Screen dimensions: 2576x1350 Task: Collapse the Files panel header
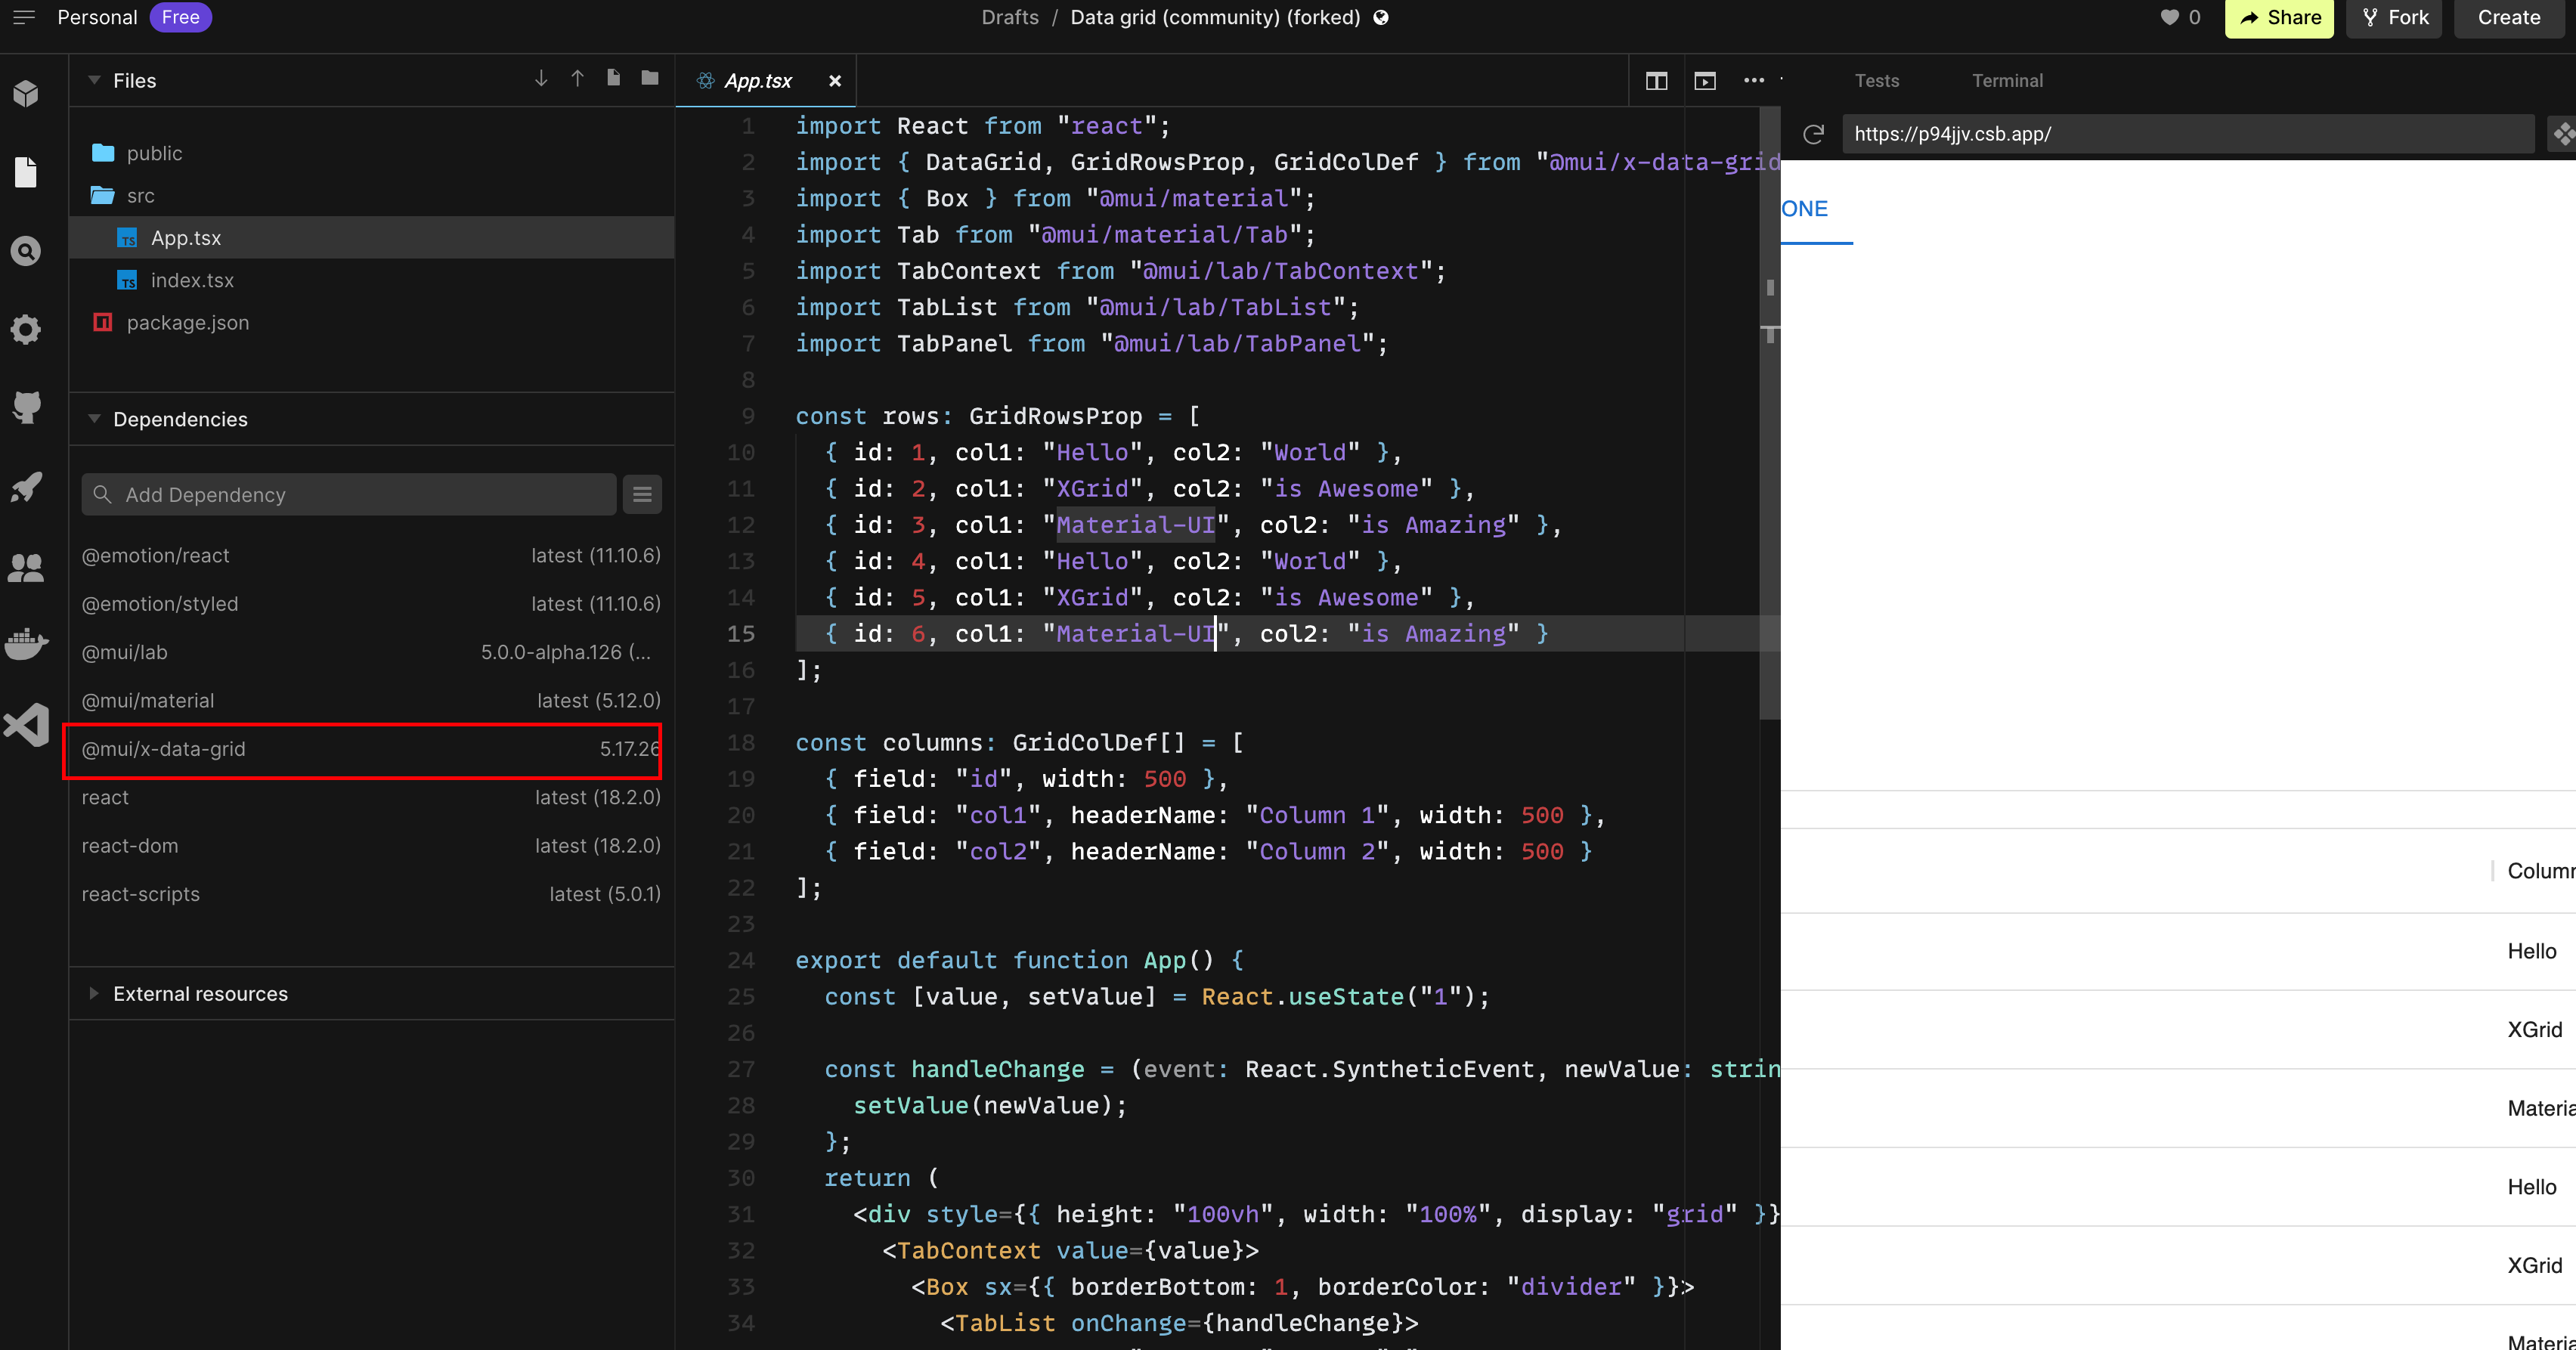tap(94, 80)
